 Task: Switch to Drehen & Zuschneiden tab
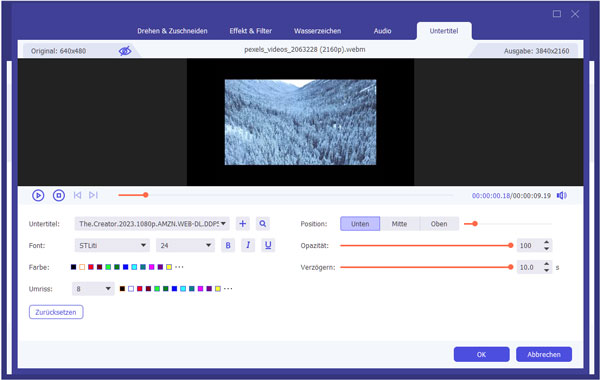(172, 31)
